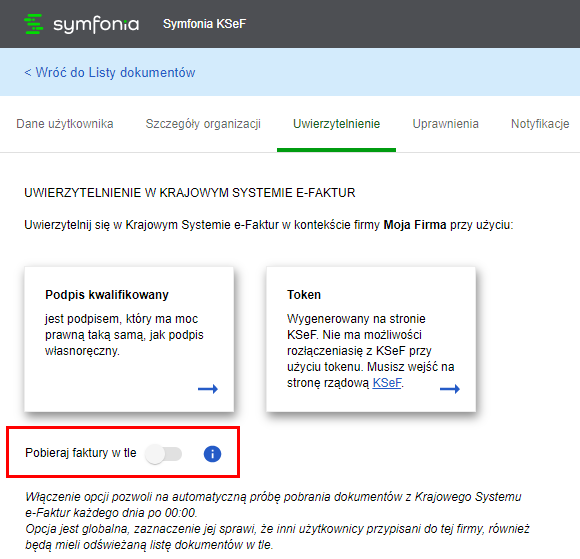The height and width of the screenshot is (559, 580).
Task: Click the arrow in Podpis kwalifikowany card
Action: pyautogui.click(x=208, y=389)
